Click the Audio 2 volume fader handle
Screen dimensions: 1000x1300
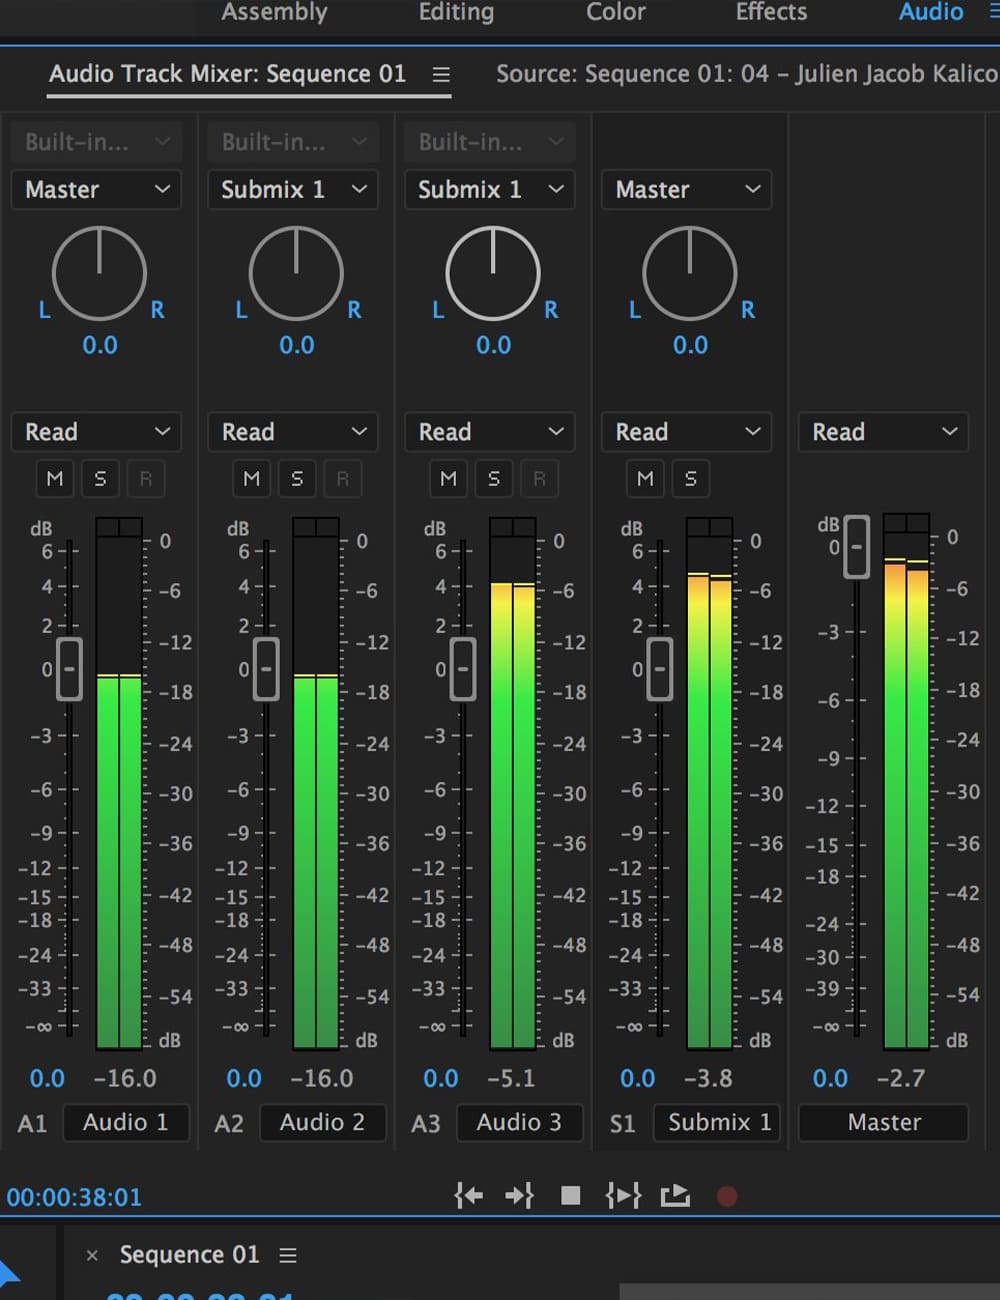[x=266, y=668]
